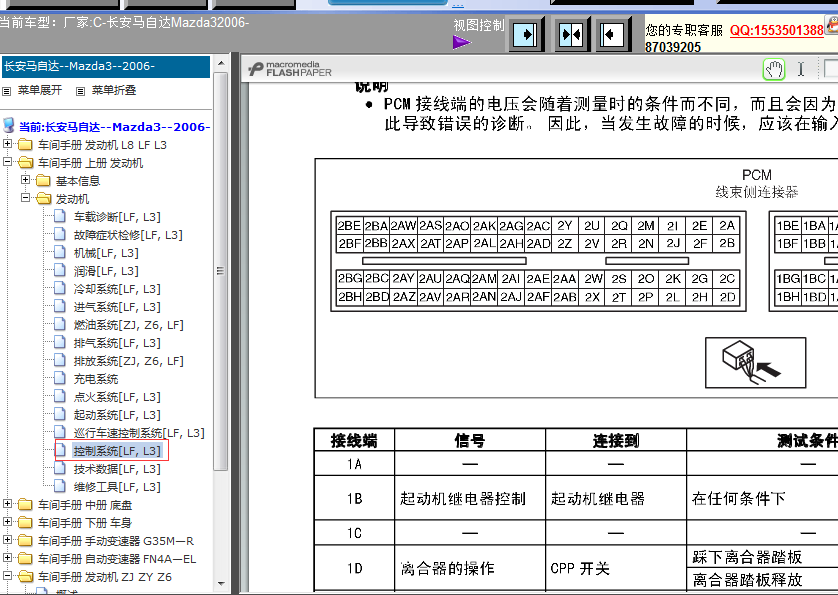Click the 菜单折叠 collapse-menu icon
This screenshot has height=595, width=838.
pos(80,91)
